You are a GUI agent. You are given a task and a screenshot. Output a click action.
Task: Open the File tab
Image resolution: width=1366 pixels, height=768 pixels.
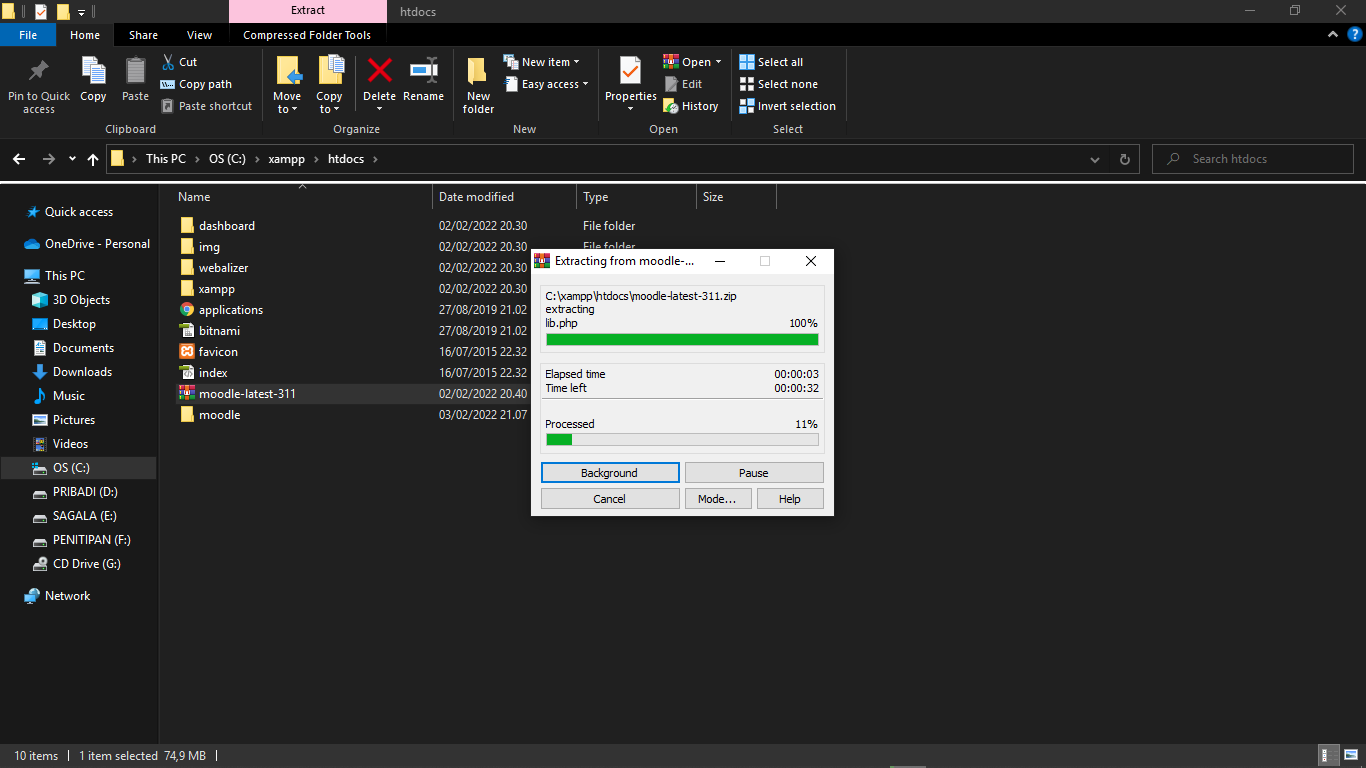[28, 35]
